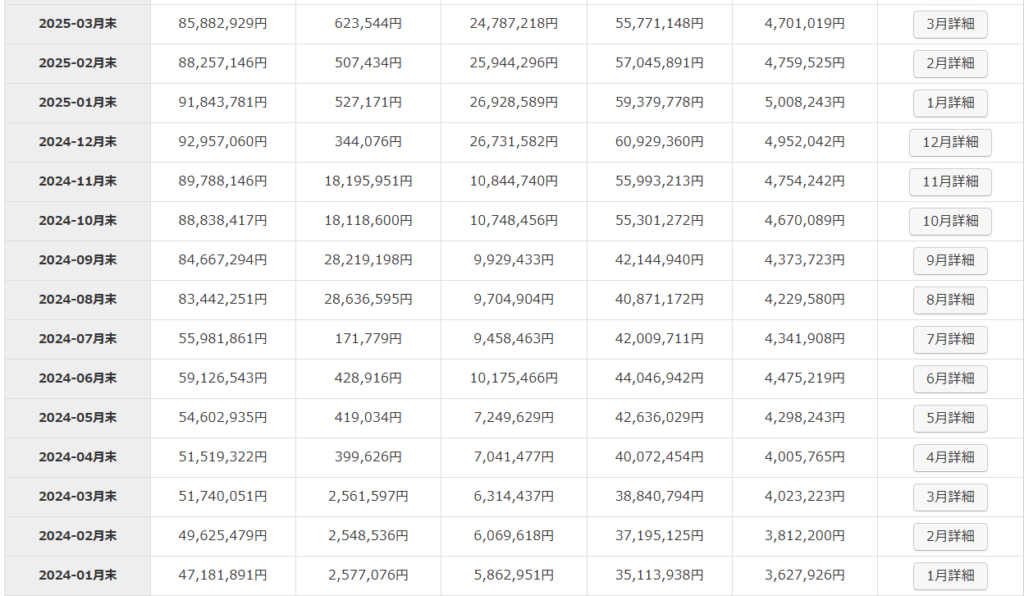The height and width of the screenshot is (596, 1024).
Task: Click the 2024 2月詳細 button
Action: (949, 536)
